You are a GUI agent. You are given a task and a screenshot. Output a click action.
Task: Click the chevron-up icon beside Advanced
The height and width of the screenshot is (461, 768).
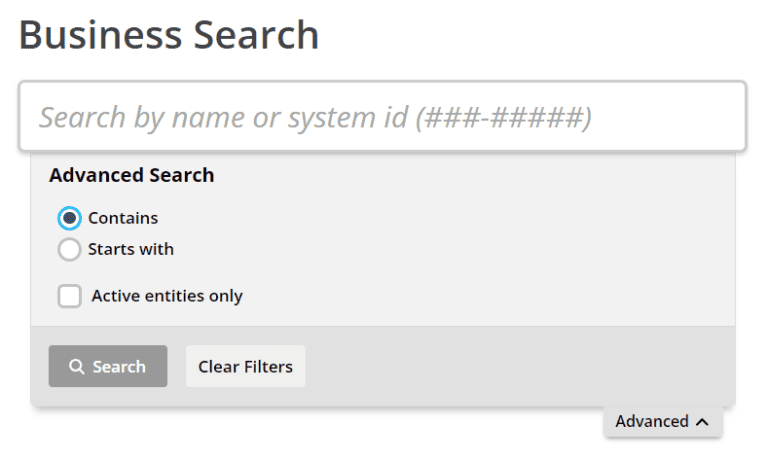(702, 422)
